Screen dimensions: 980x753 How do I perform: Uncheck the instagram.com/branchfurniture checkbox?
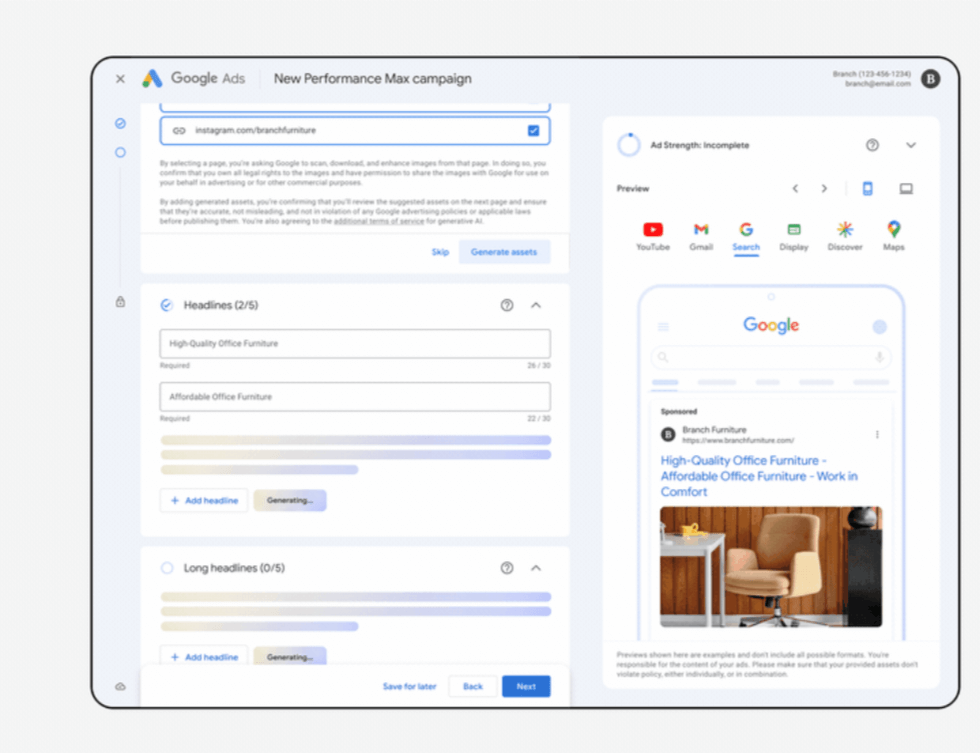(533, 131)
